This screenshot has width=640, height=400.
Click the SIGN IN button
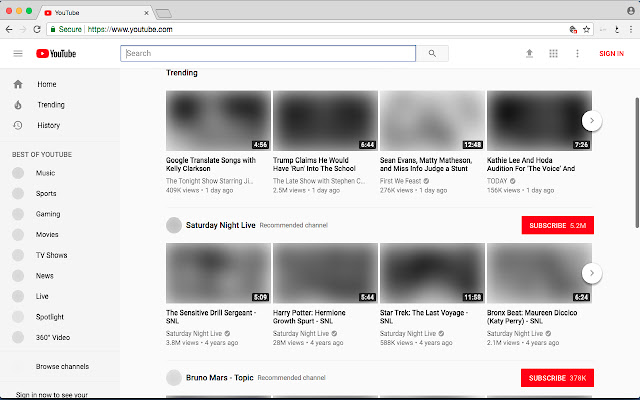[611, 53]
